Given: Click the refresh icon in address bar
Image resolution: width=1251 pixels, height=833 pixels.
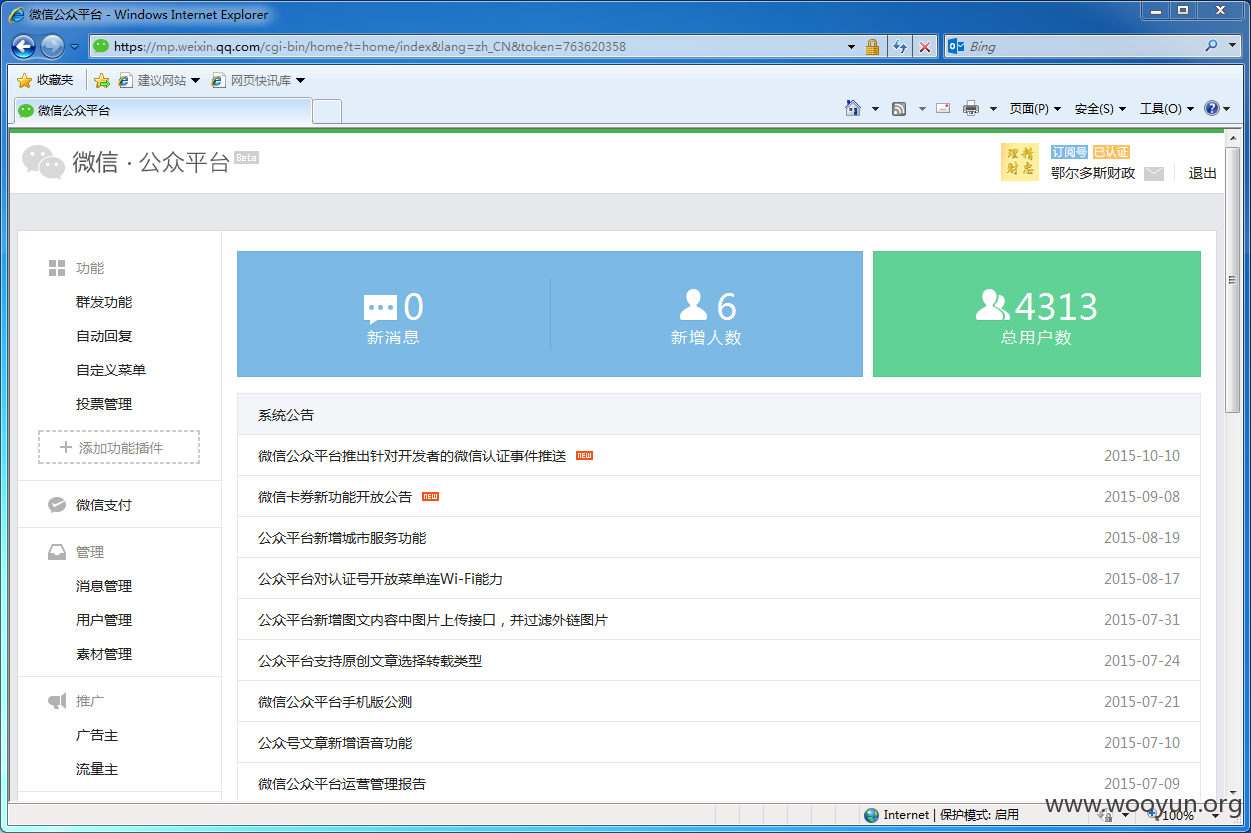Looking at the screenshot, I should point(899,47).
